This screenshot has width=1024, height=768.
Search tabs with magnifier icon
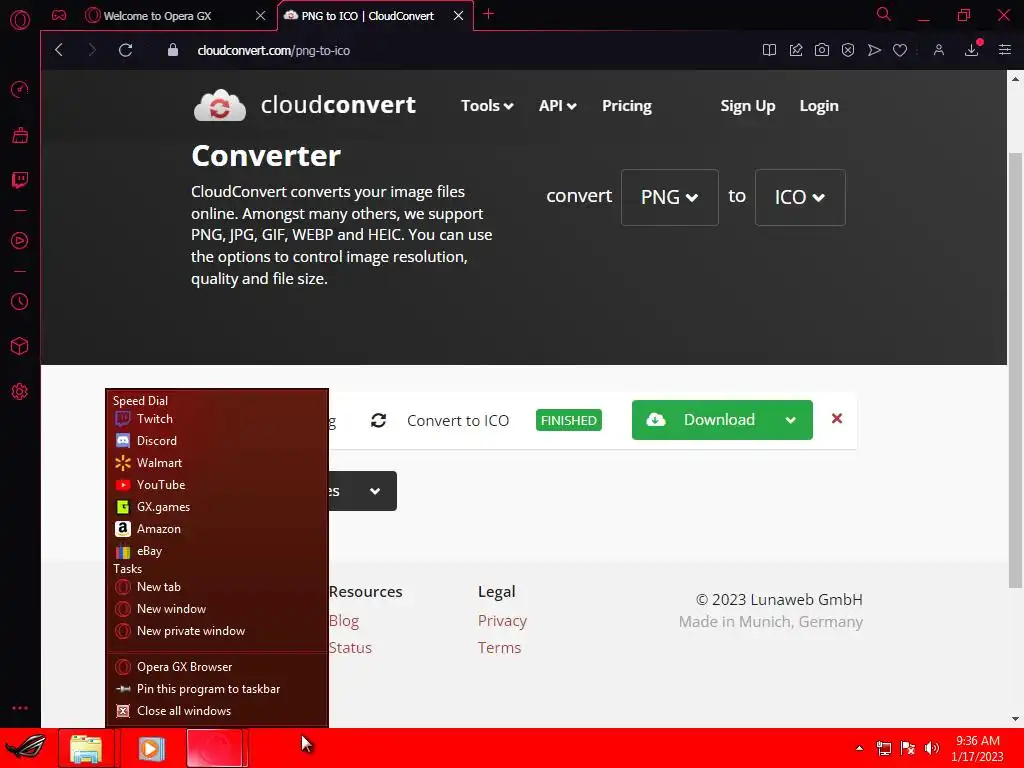tap(884, 14)
